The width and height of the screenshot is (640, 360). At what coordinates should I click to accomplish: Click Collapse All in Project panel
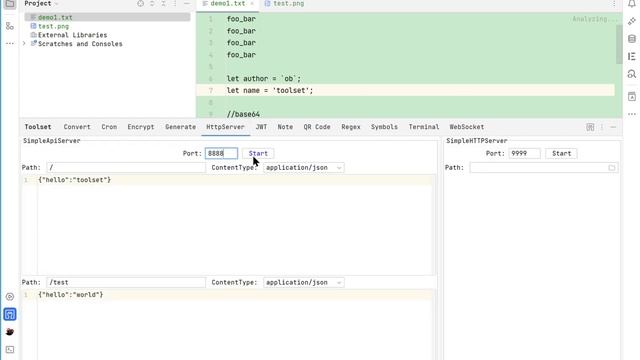coord(163,4)
